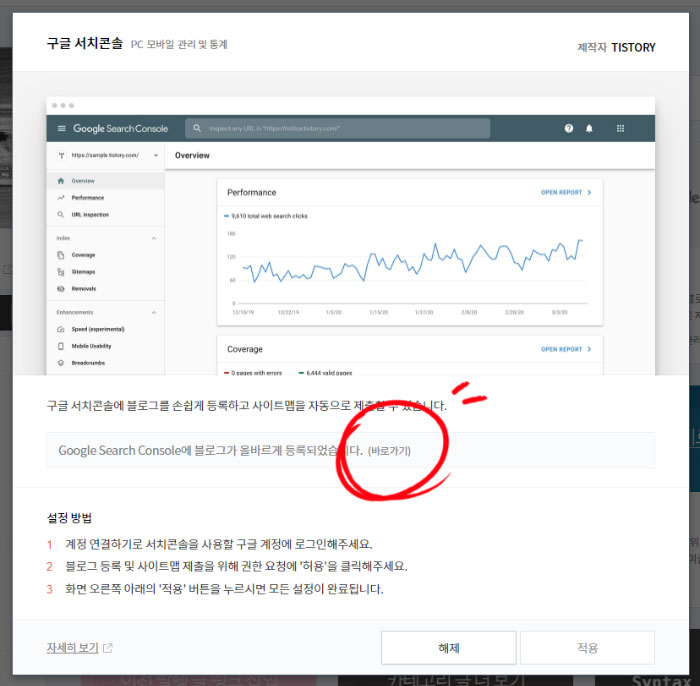700x686 pixels.
Task: Click the Overview page heading in preview
Action: click(x=192, y=155)
